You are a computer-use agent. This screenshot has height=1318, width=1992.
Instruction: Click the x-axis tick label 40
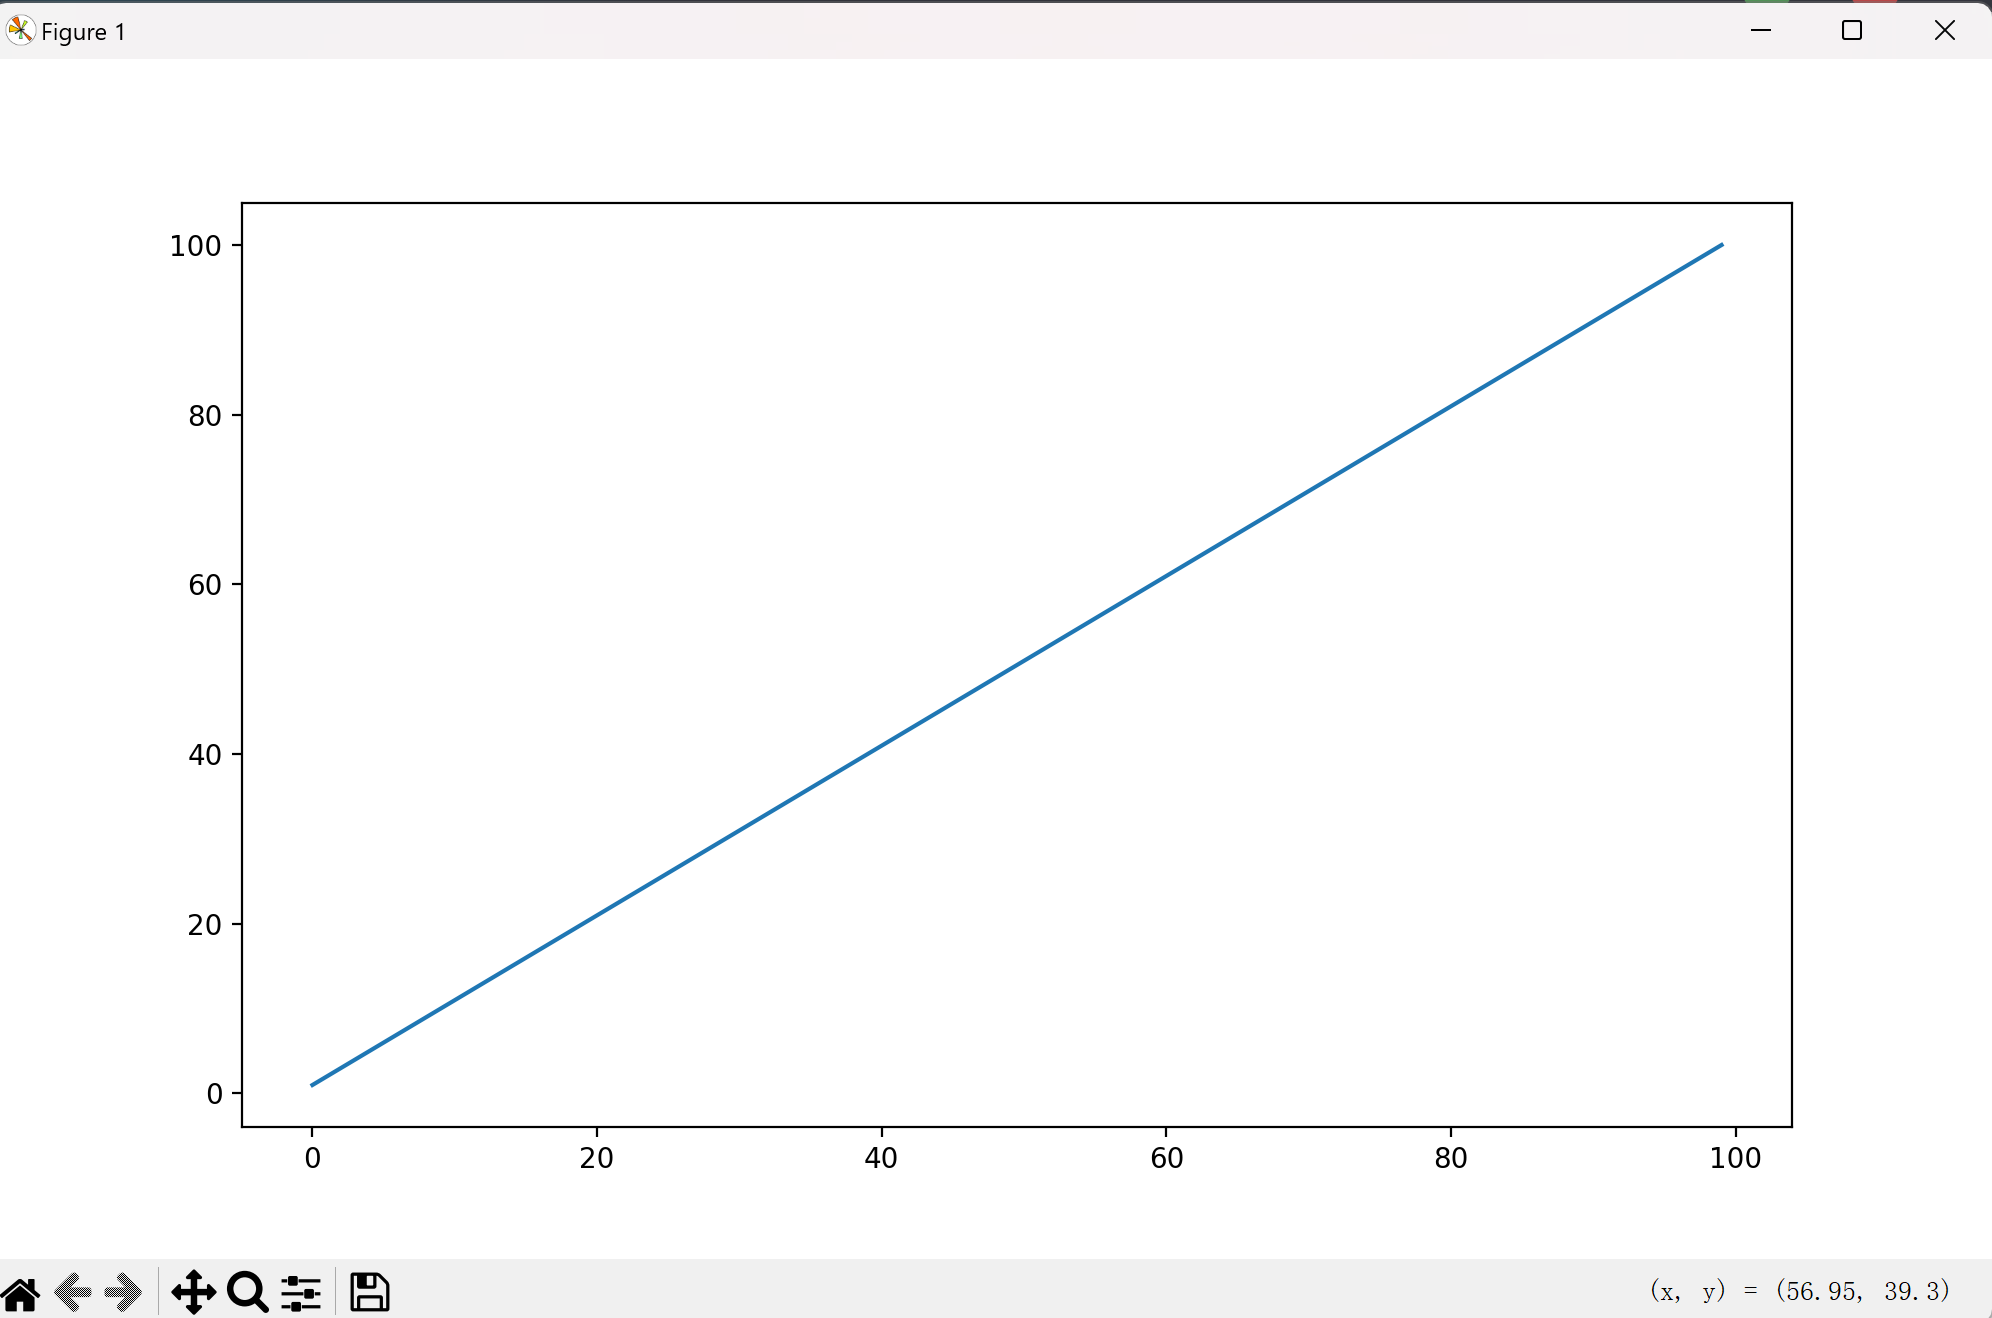click(881, 1158)
